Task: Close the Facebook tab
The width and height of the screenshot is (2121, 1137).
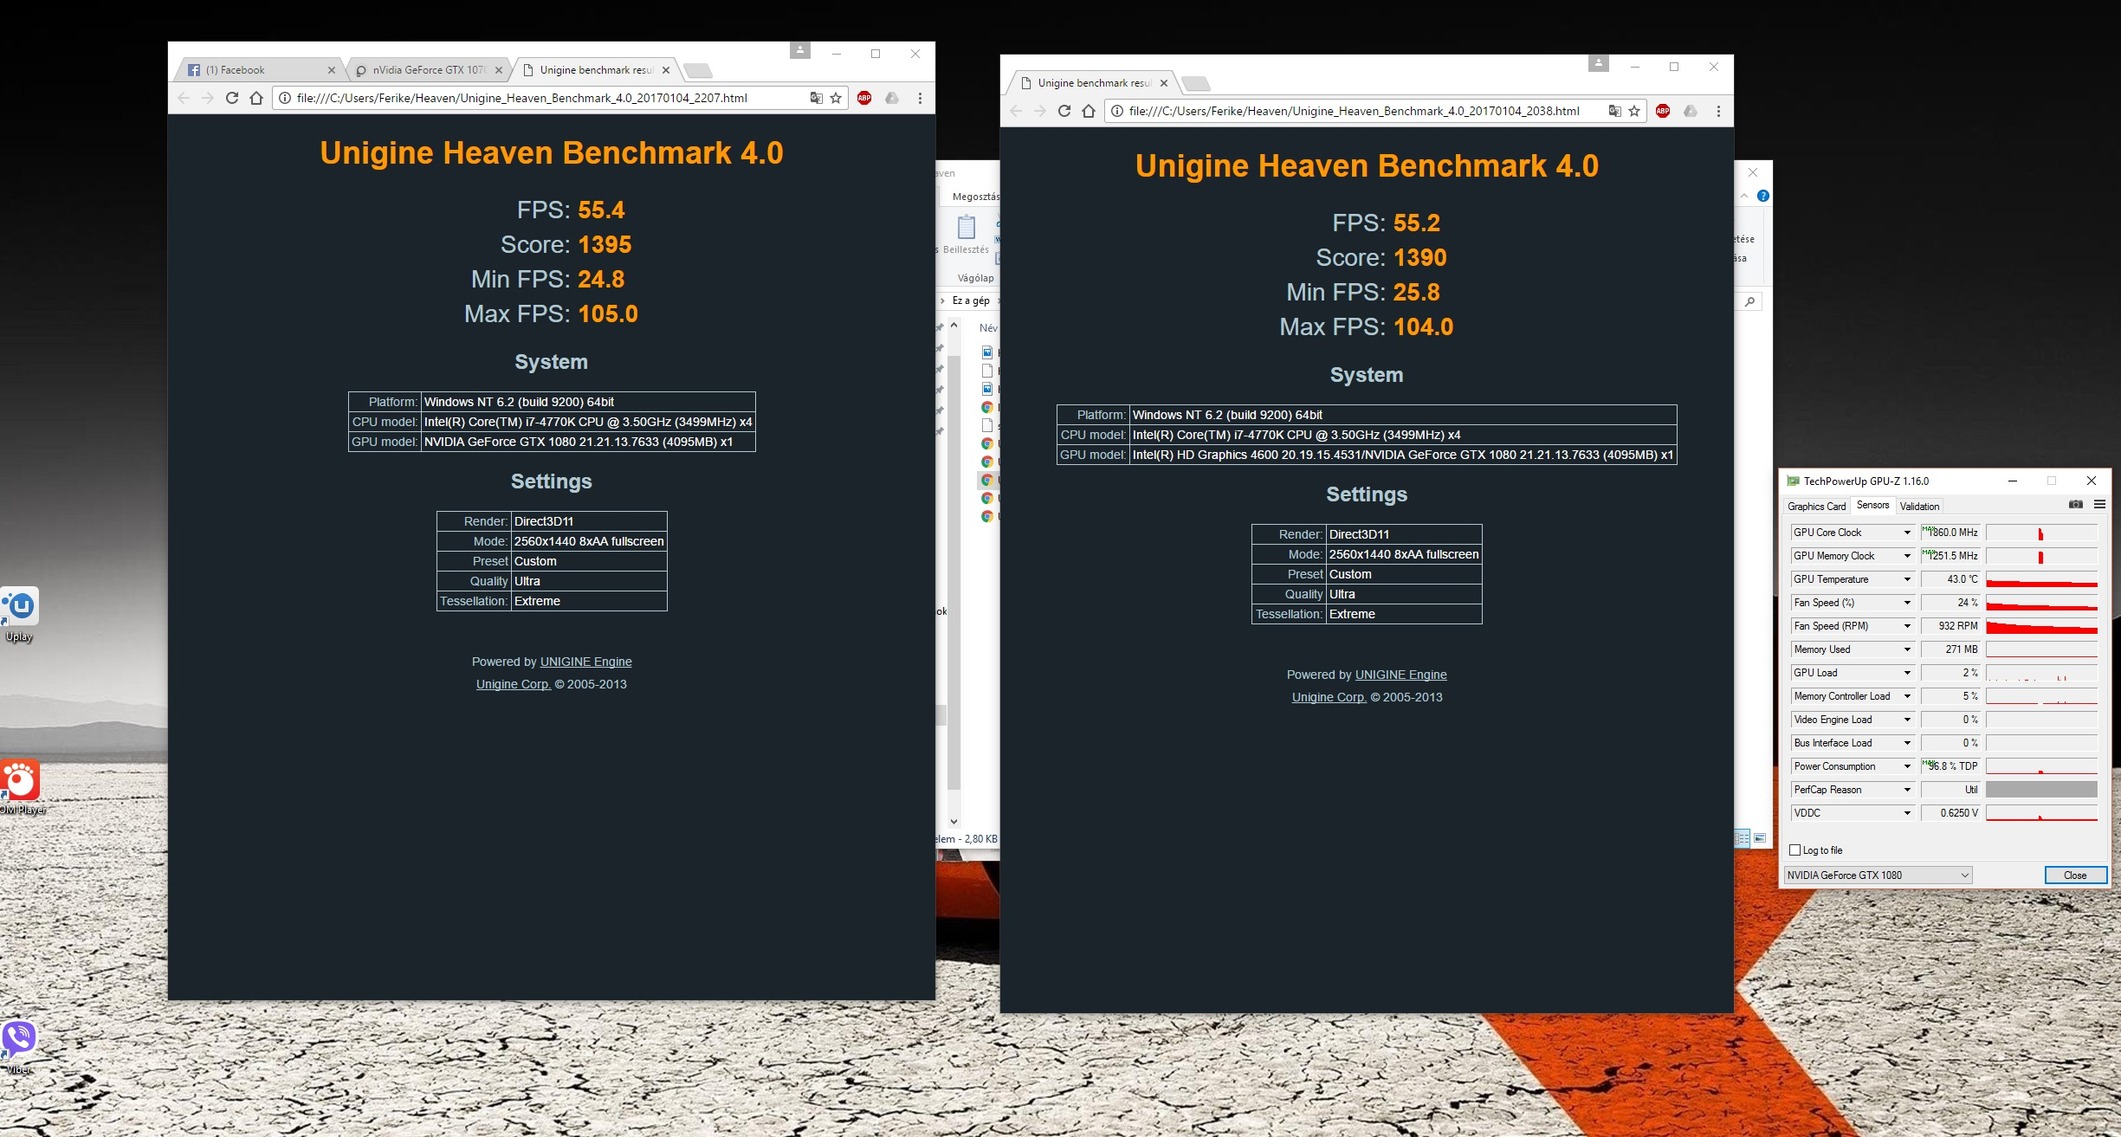Action: pos(332,70)
